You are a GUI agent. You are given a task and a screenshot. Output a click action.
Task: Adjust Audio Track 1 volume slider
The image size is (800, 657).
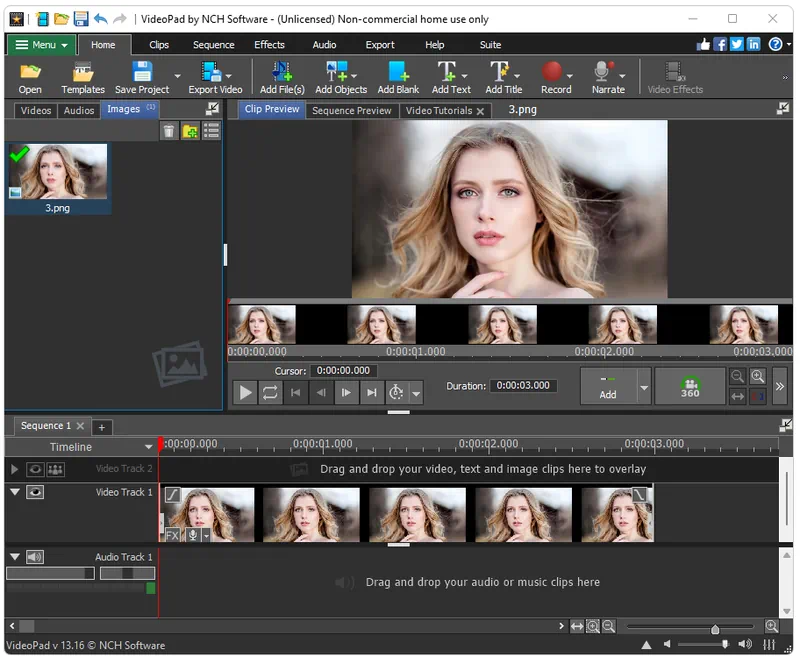point(51,574)
